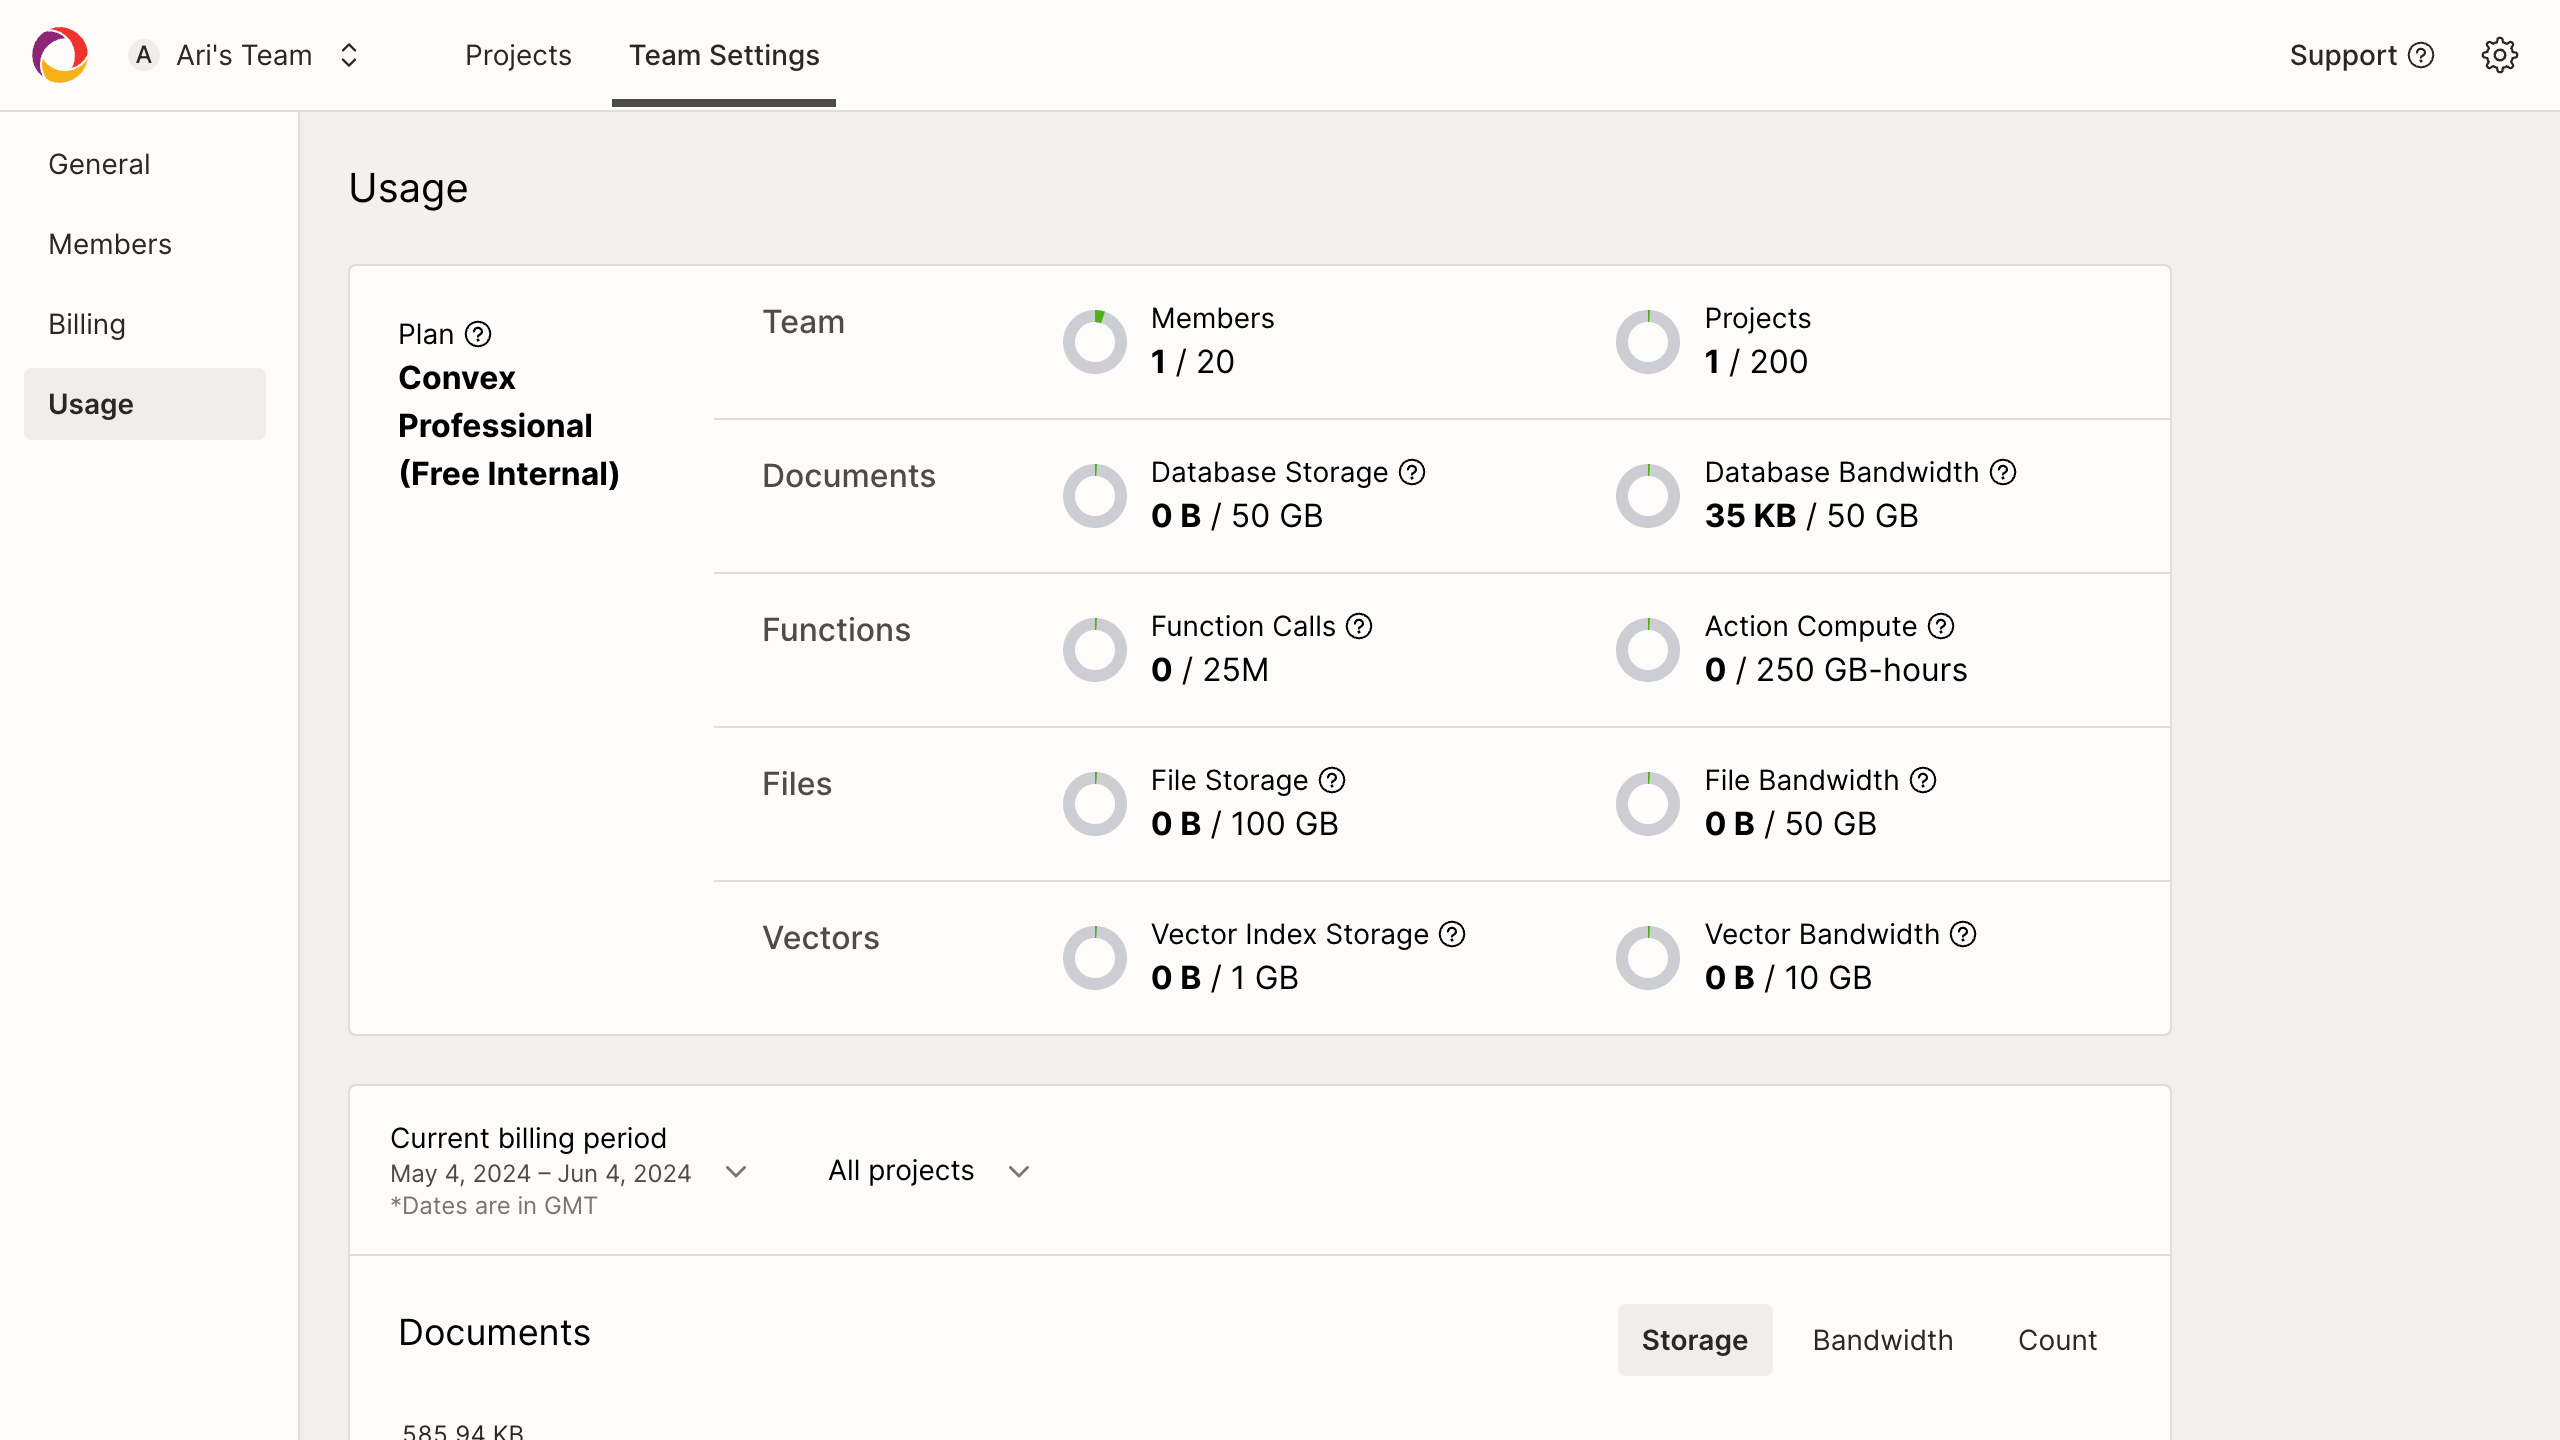2560x1440 pixels.
Task: Click the "1 / 200" projects value
Action: coord(1756,362)
